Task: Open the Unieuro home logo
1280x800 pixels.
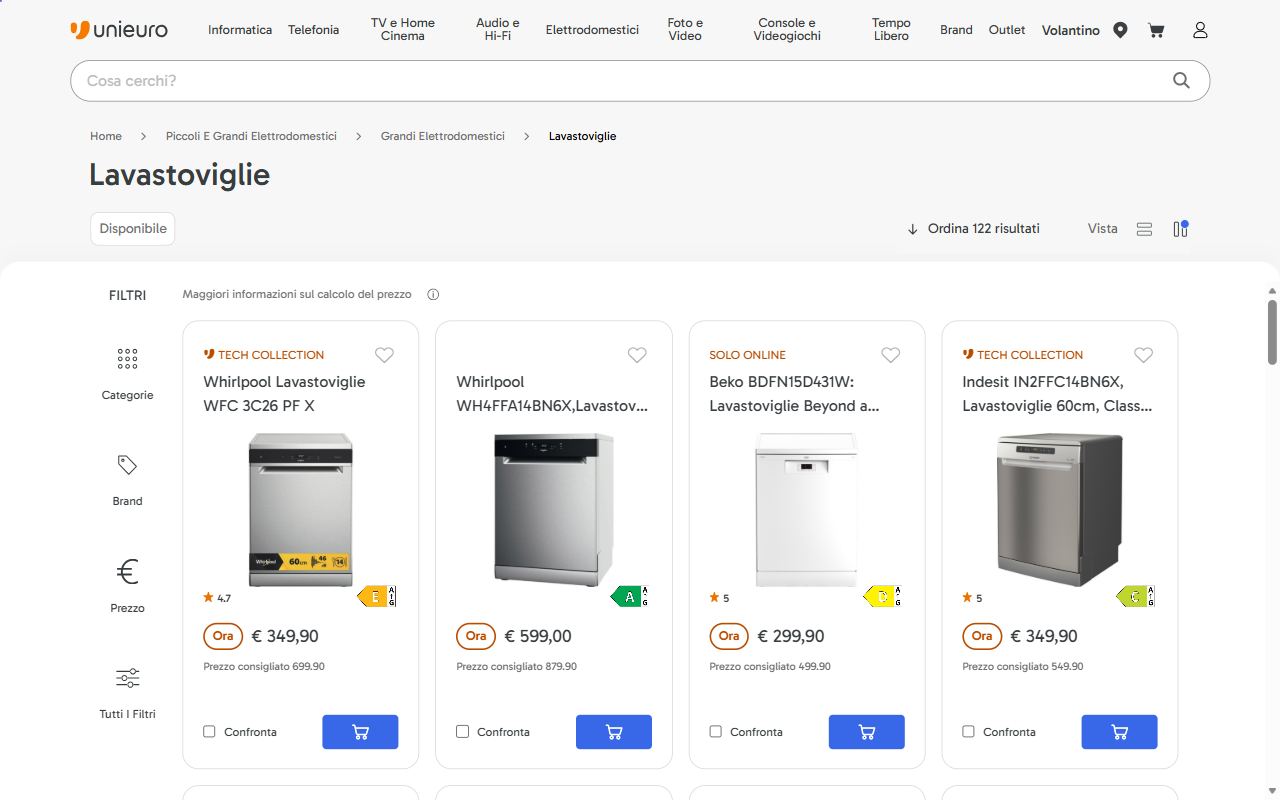Action: tap(119, 30)
